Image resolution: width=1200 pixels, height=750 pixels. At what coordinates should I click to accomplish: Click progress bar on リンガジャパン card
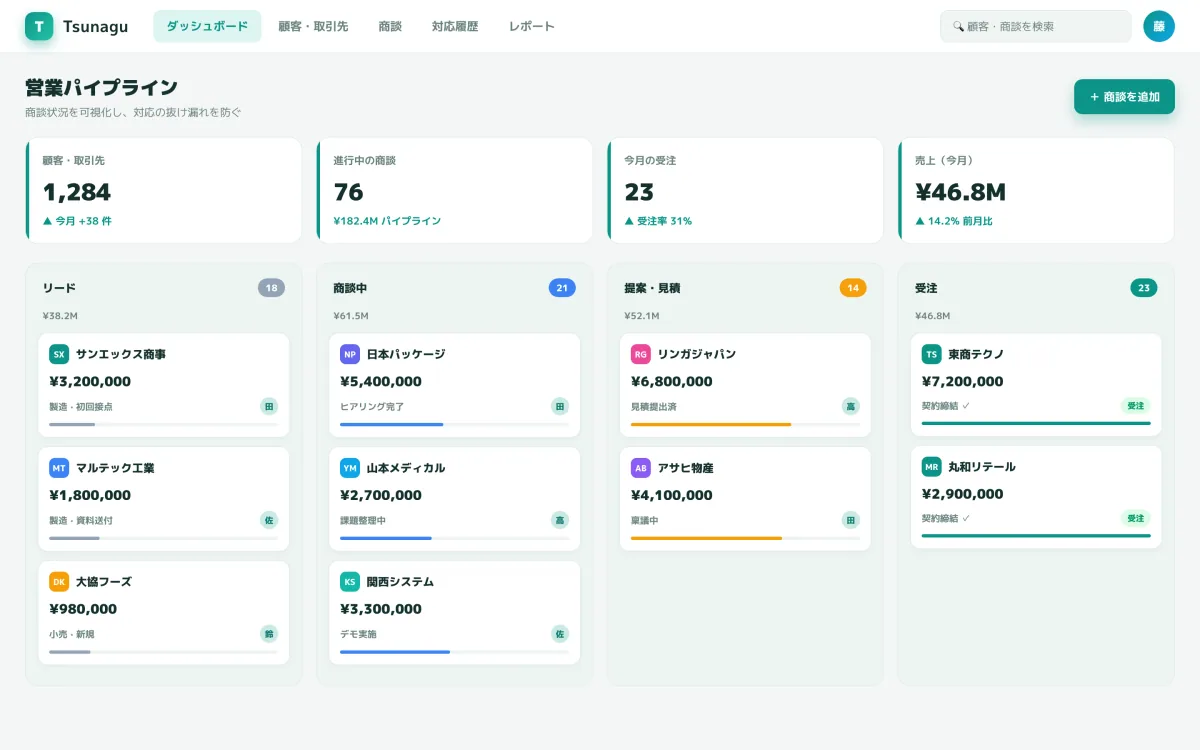point(746,424)
